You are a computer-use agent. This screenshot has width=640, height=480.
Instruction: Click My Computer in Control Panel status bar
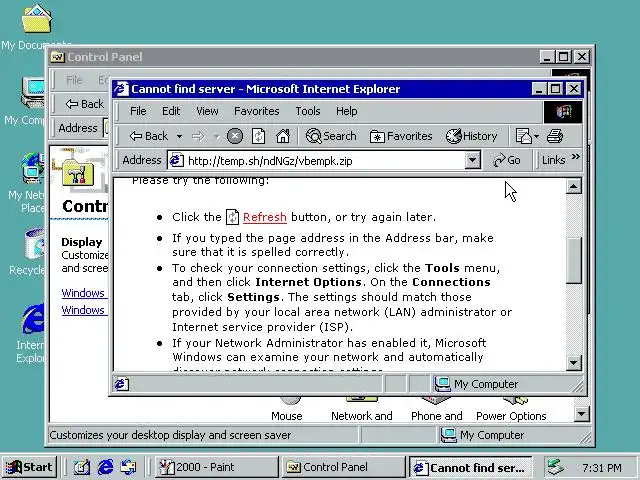point(482,435)
